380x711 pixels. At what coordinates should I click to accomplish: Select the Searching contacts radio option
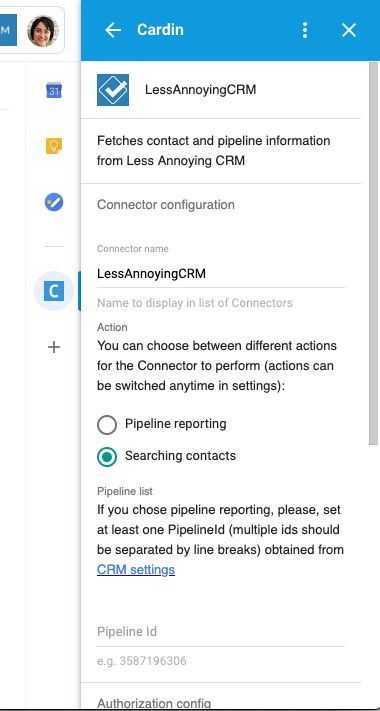point(107,457)
